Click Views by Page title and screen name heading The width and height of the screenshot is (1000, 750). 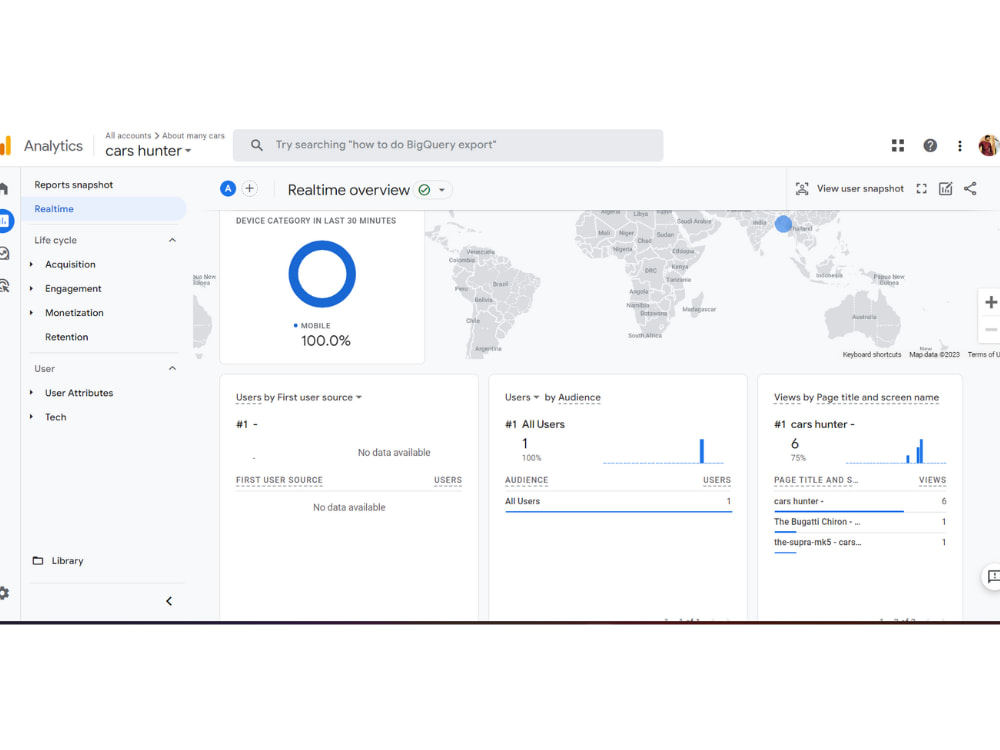click(856, 397)
